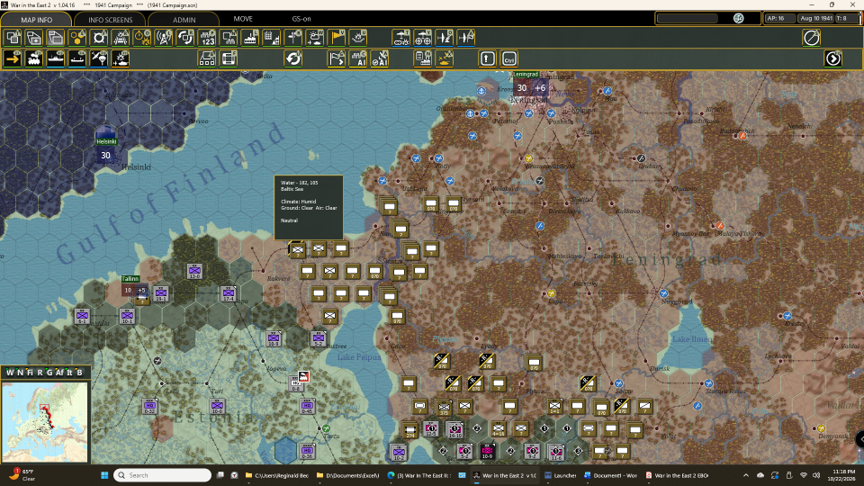864x486 pixels.
Task: Open the ADMIN tab
Action: (x=184, y=19)
